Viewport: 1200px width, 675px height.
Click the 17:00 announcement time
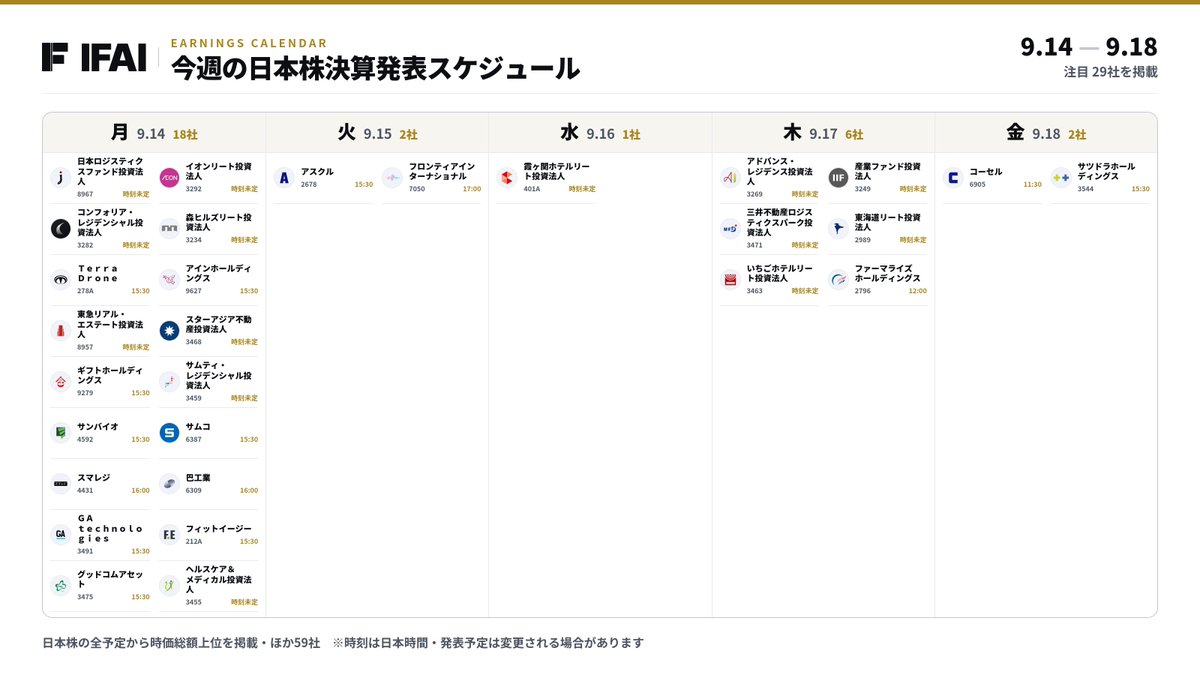pyautogui.click(x=472, y=189)
